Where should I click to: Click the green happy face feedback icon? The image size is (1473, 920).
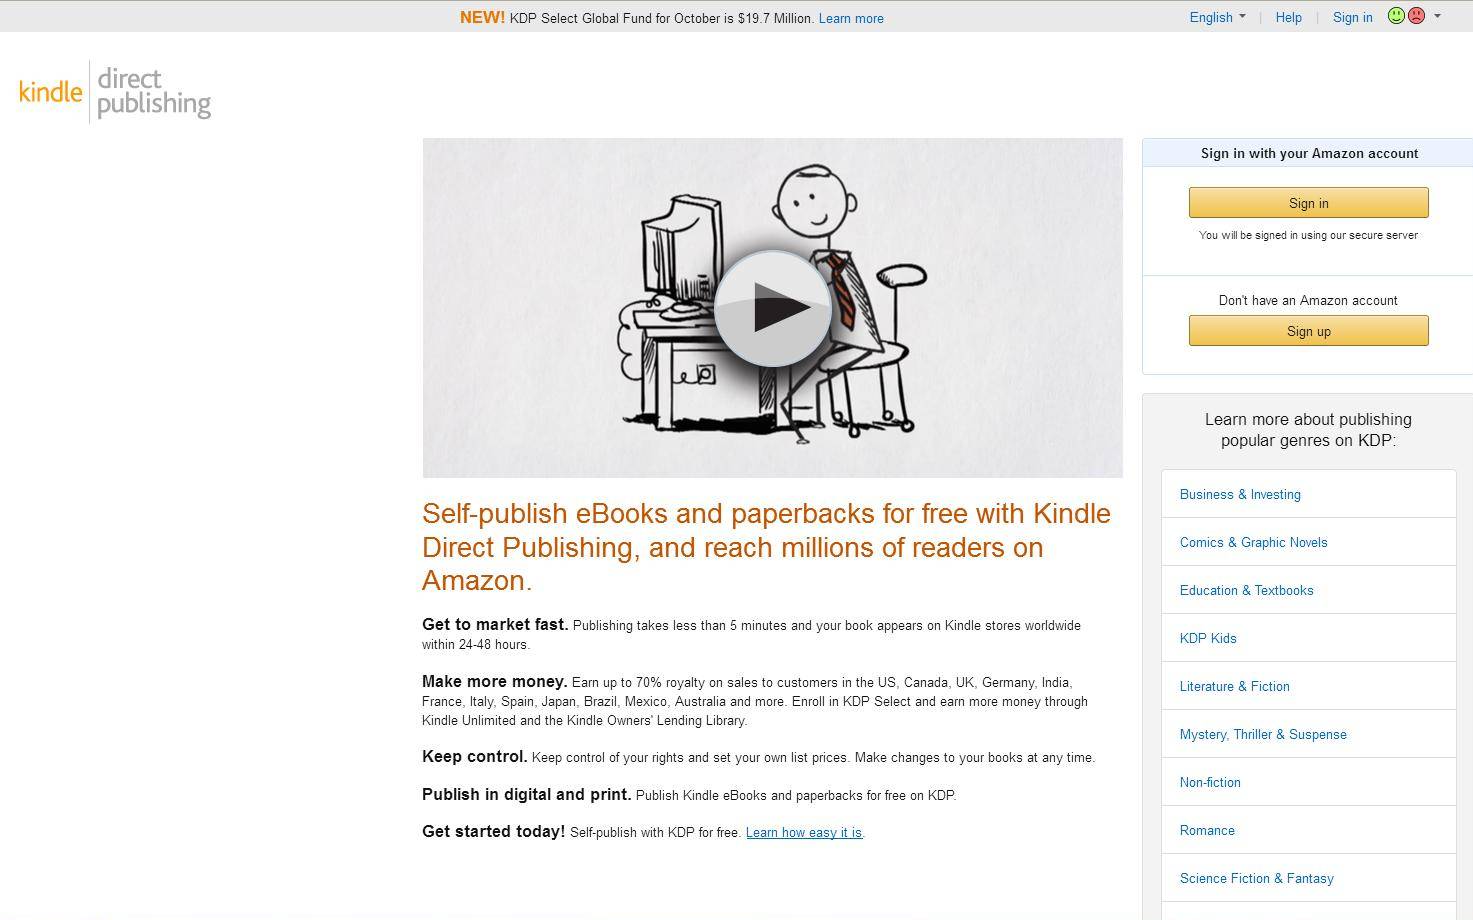tap(1397, 16)
